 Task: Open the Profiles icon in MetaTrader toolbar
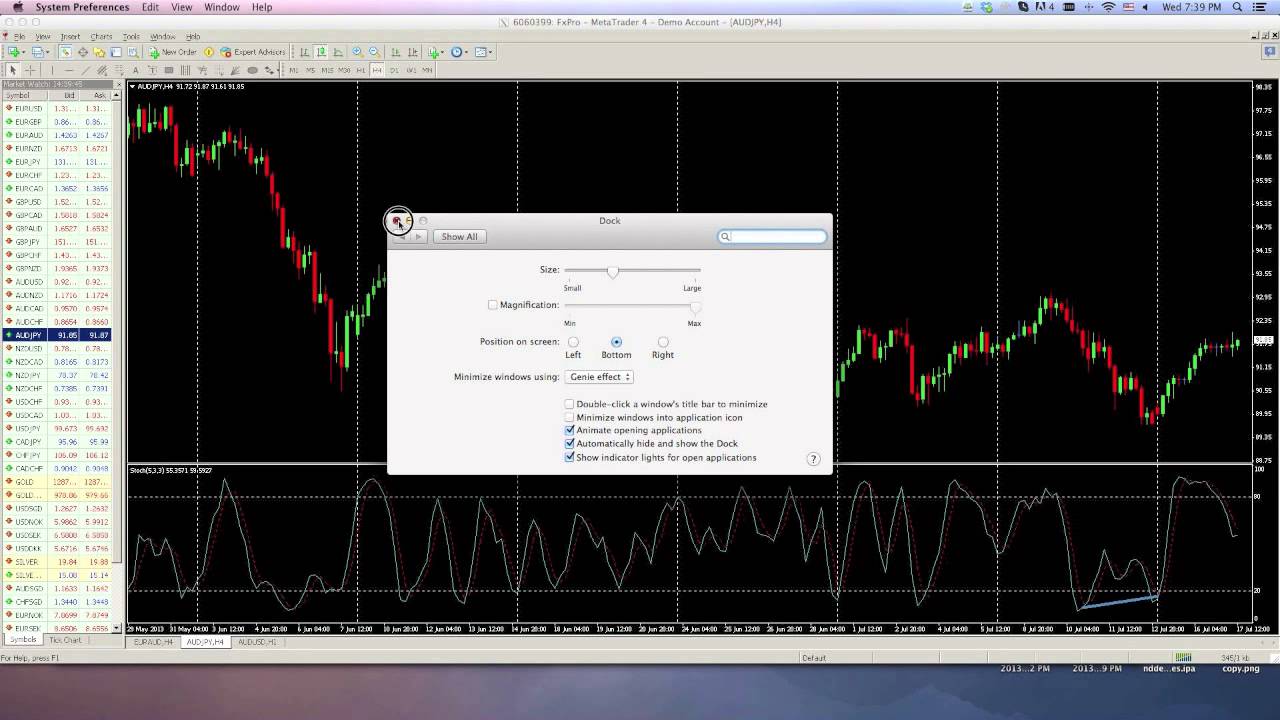[38, 52]
